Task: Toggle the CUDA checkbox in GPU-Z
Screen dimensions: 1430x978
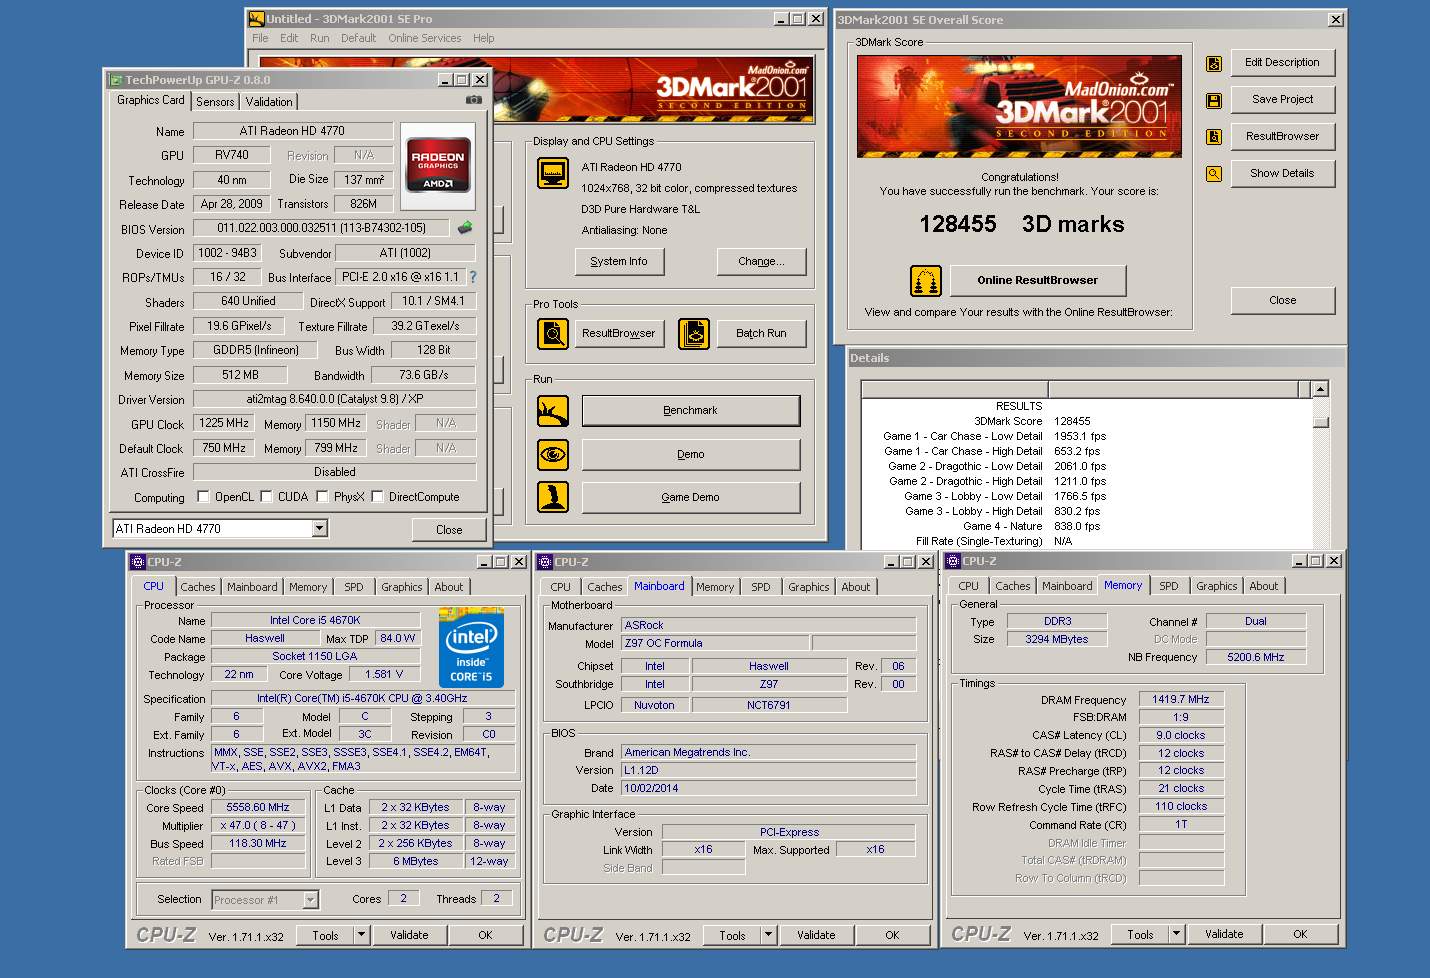Action: coord(267,496)
